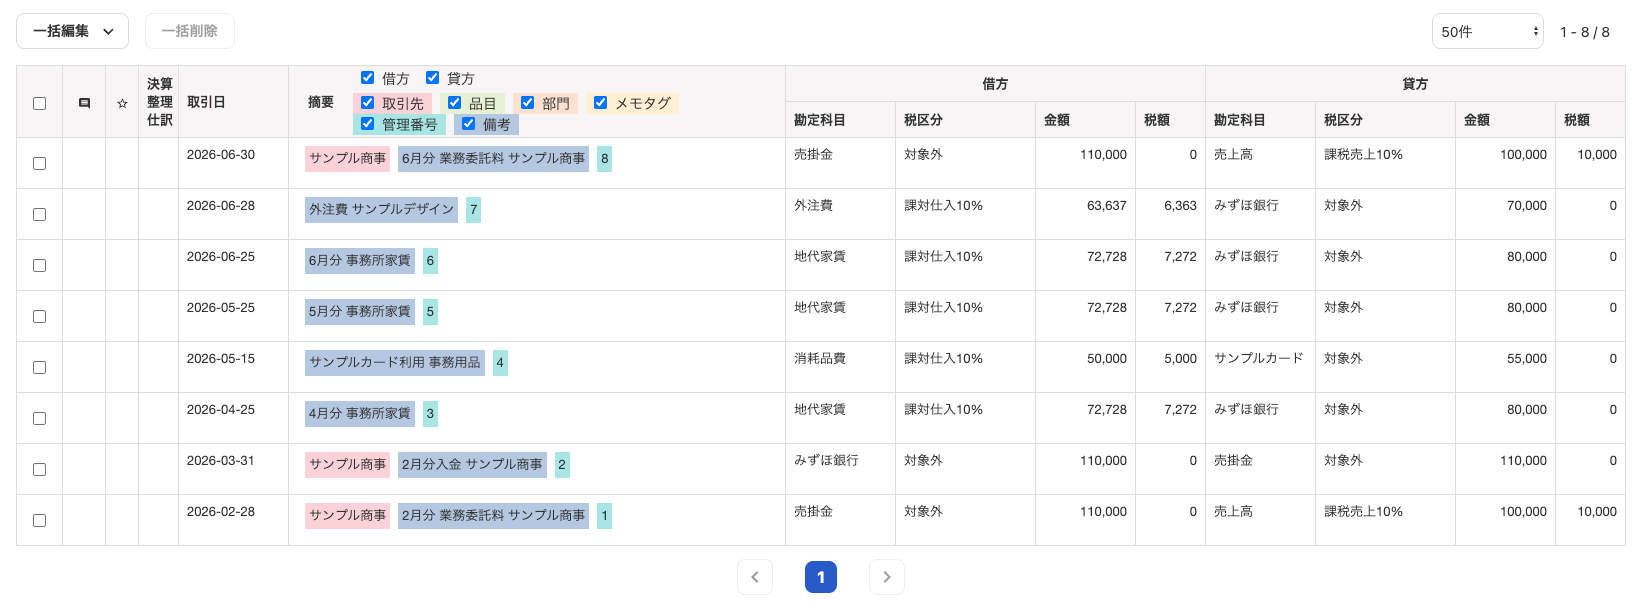Go to previous page arrow

[755, 577]
